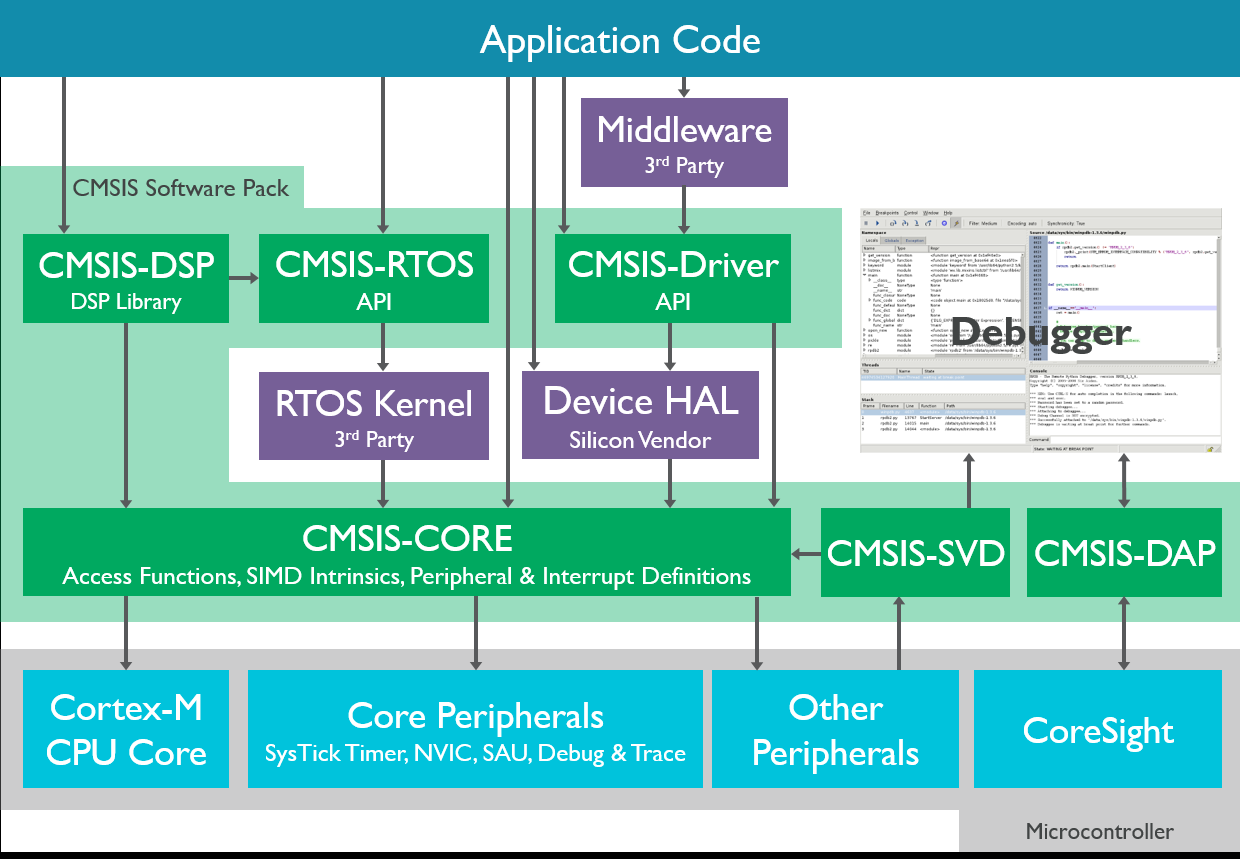Select the Core Peripherals block
Screen dimensions: 1240x859
click(475, 729)
